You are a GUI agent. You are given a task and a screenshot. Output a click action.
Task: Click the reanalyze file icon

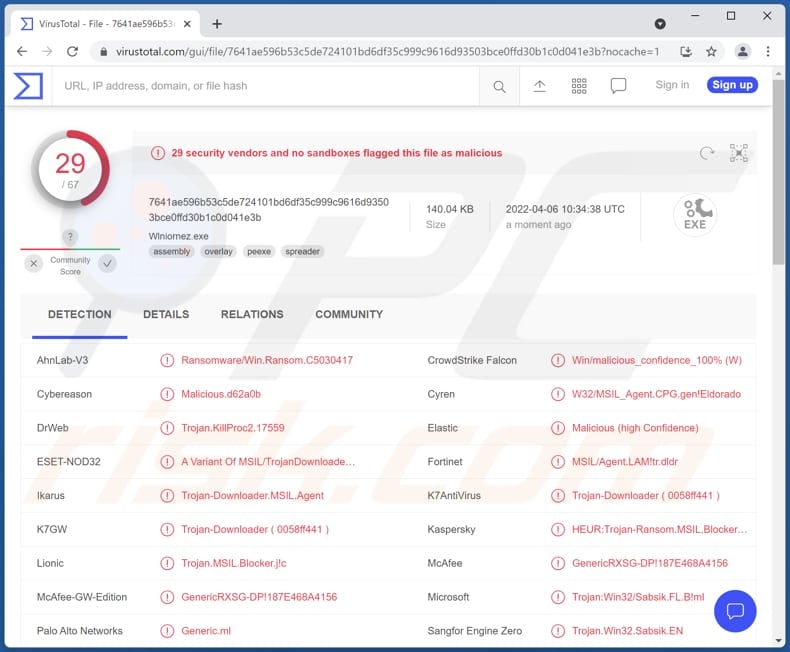tap(707, 153)
